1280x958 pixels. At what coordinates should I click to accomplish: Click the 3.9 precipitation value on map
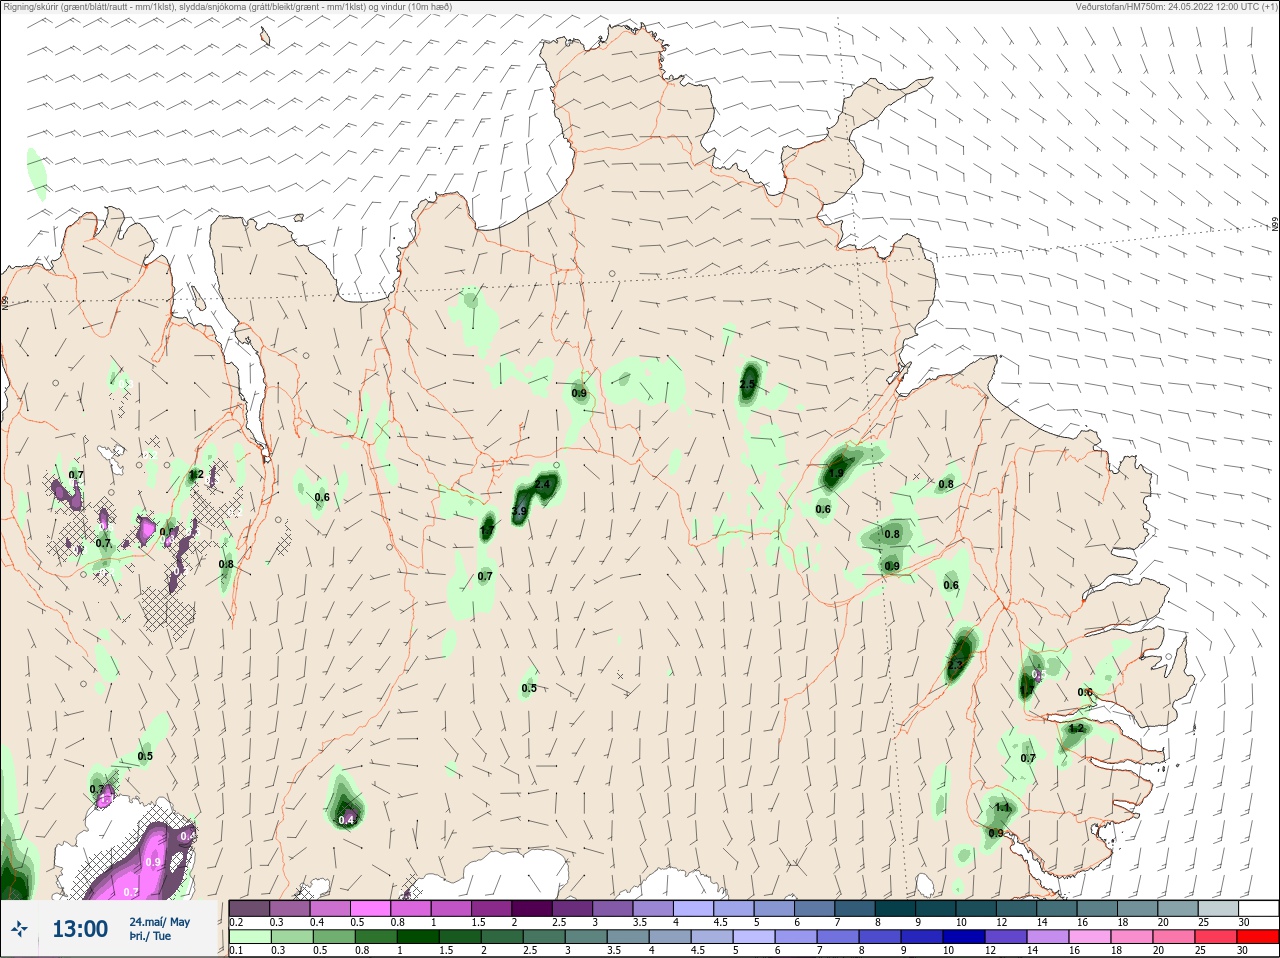pos(519,511)
